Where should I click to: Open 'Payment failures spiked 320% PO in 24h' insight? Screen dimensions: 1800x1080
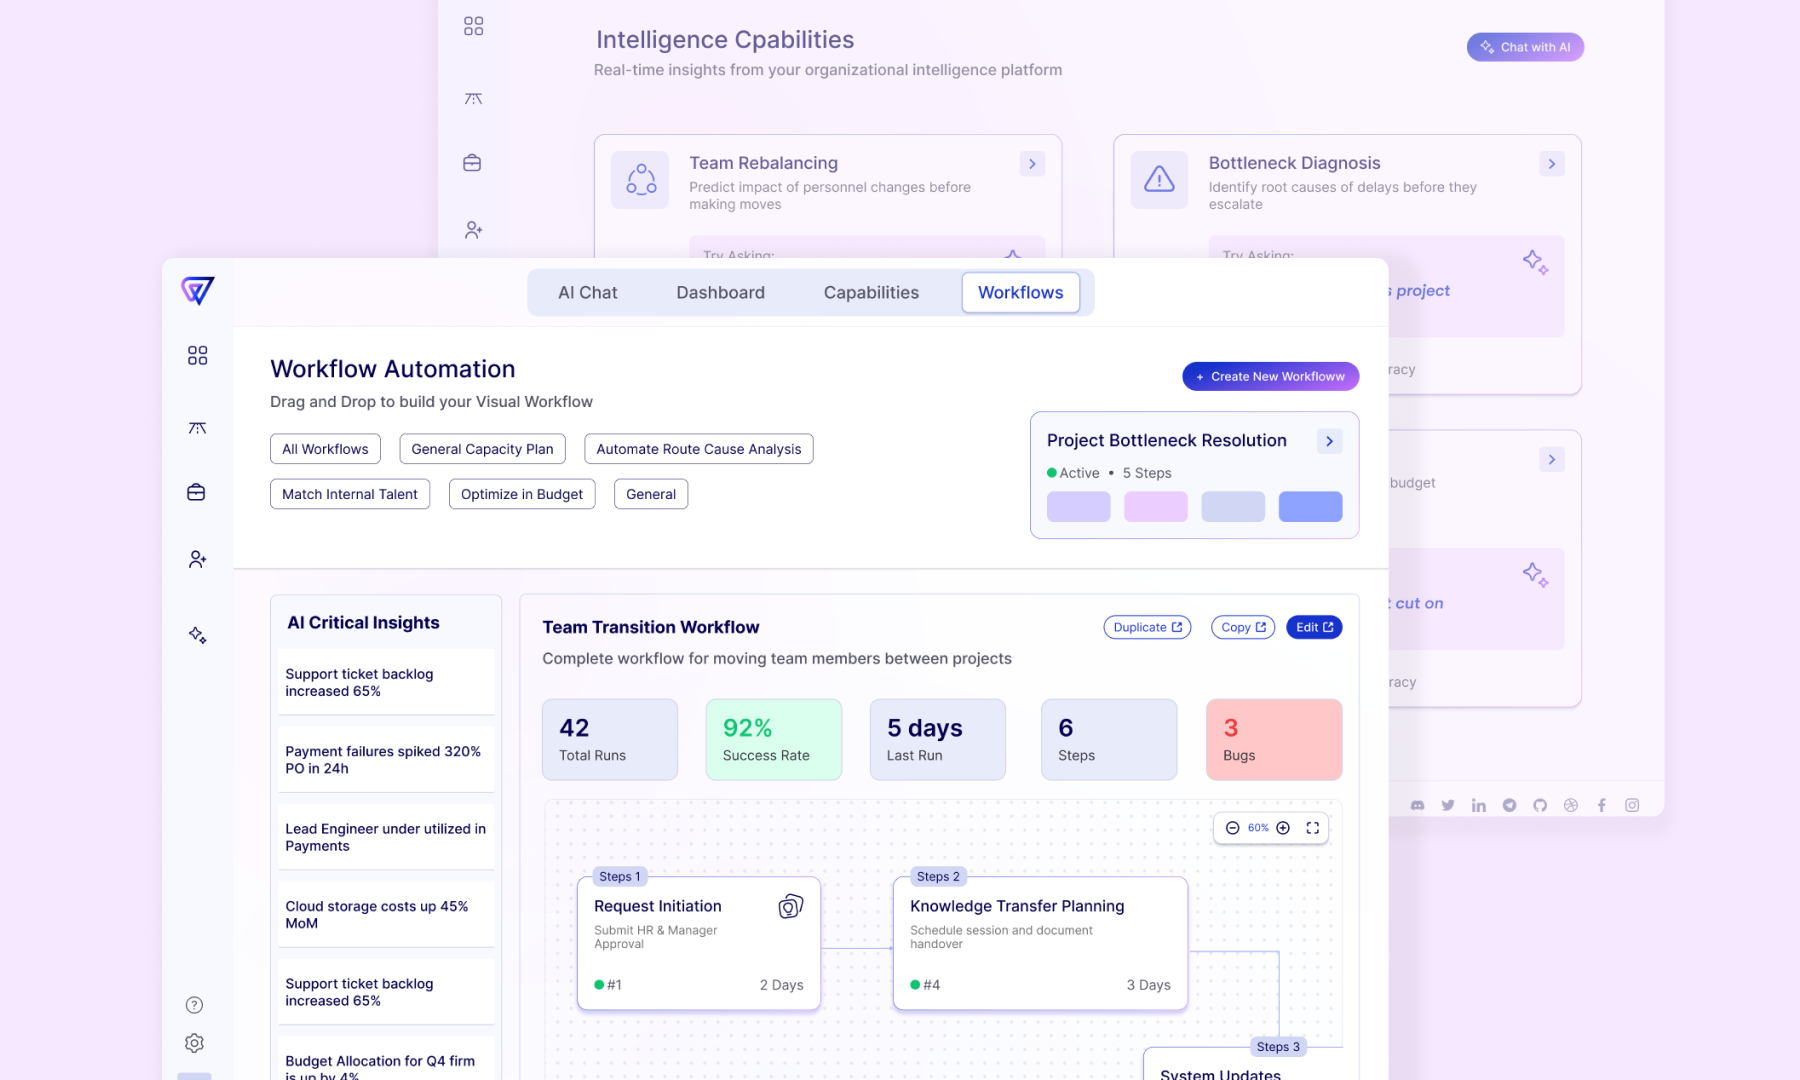[x=386, y=760]
